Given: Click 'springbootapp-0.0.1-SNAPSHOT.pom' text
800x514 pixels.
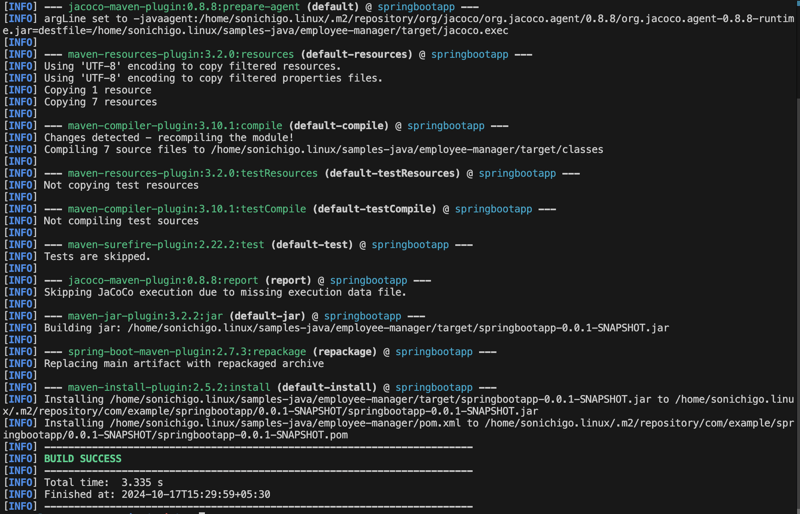Looking at the screenshot, I should coord(253,435).
